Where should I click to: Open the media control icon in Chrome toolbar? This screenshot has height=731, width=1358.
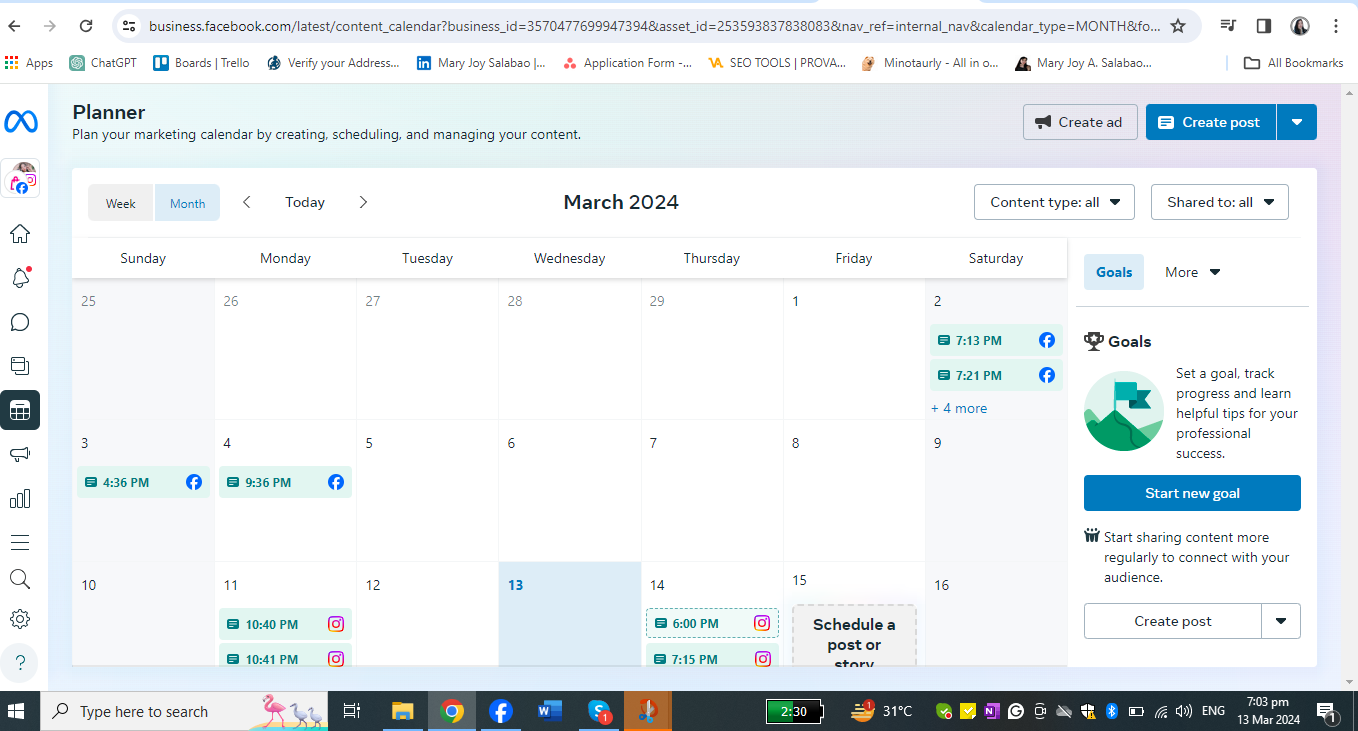pyautogui.click(x=1228, y=26)
